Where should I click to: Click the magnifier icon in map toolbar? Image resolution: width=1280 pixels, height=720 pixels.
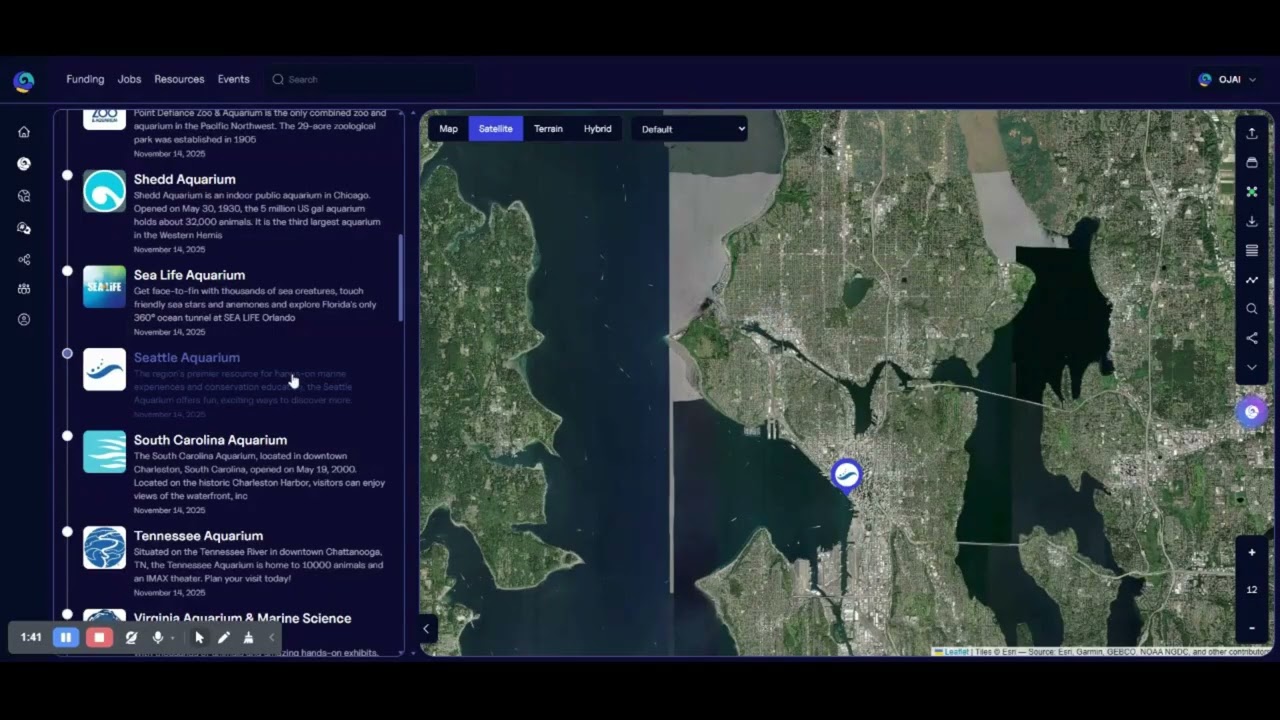[1251, 309]
